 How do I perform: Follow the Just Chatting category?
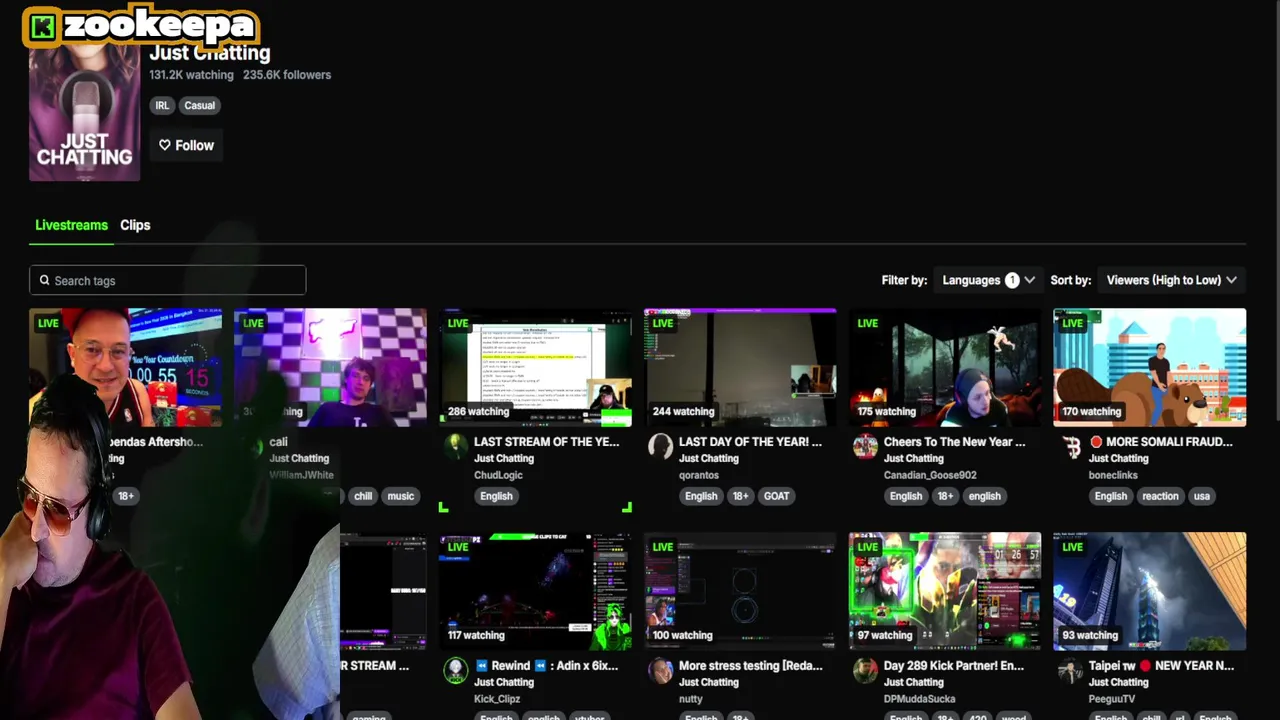[x=186, y=145]
